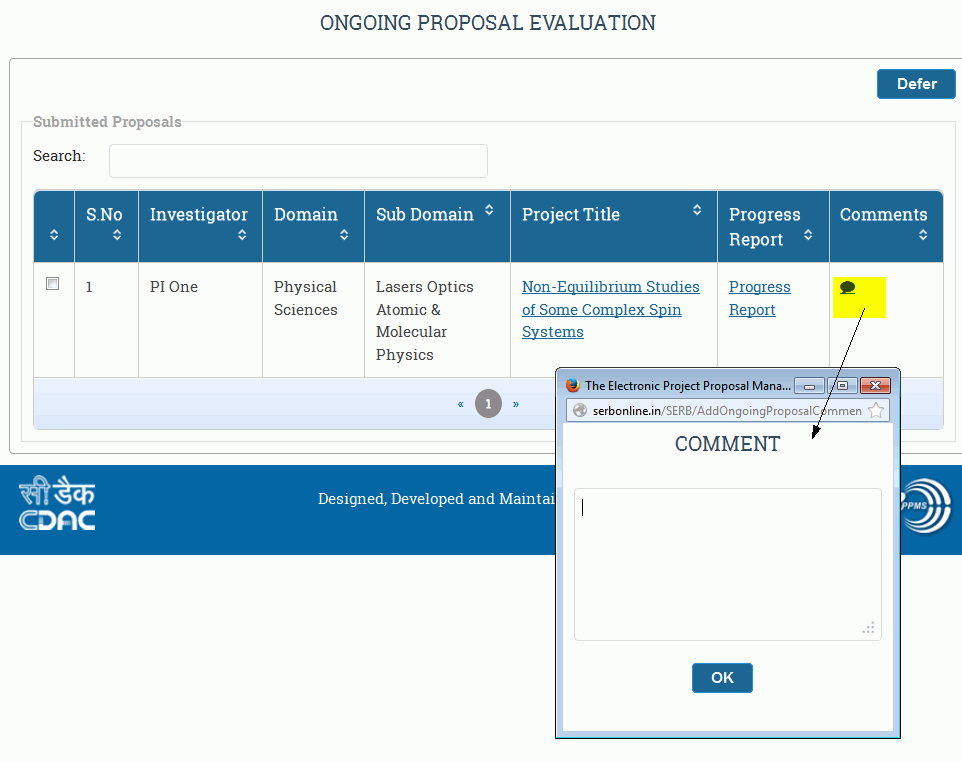Tick the checkbox for proposal row 1
Image resolution: width=962 pixels, height=762 pixels.
point(53,283)
